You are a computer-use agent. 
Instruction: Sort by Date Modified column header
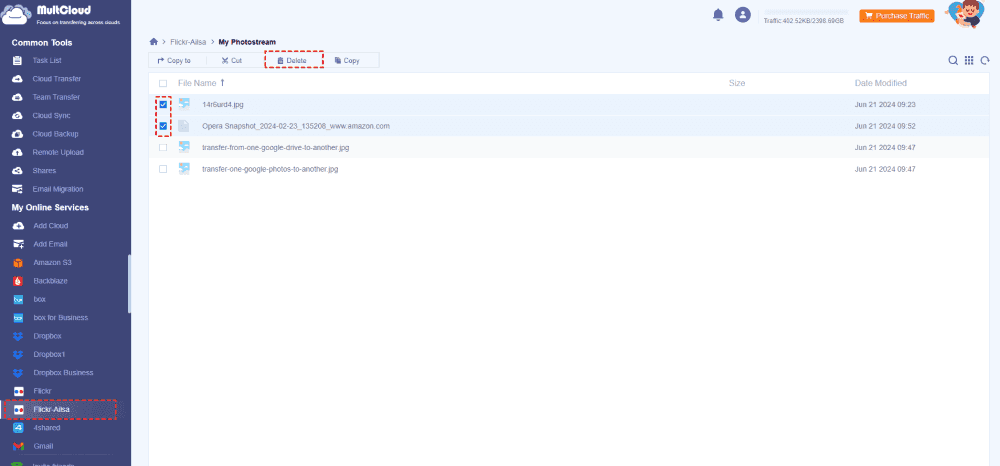[881, 83]
